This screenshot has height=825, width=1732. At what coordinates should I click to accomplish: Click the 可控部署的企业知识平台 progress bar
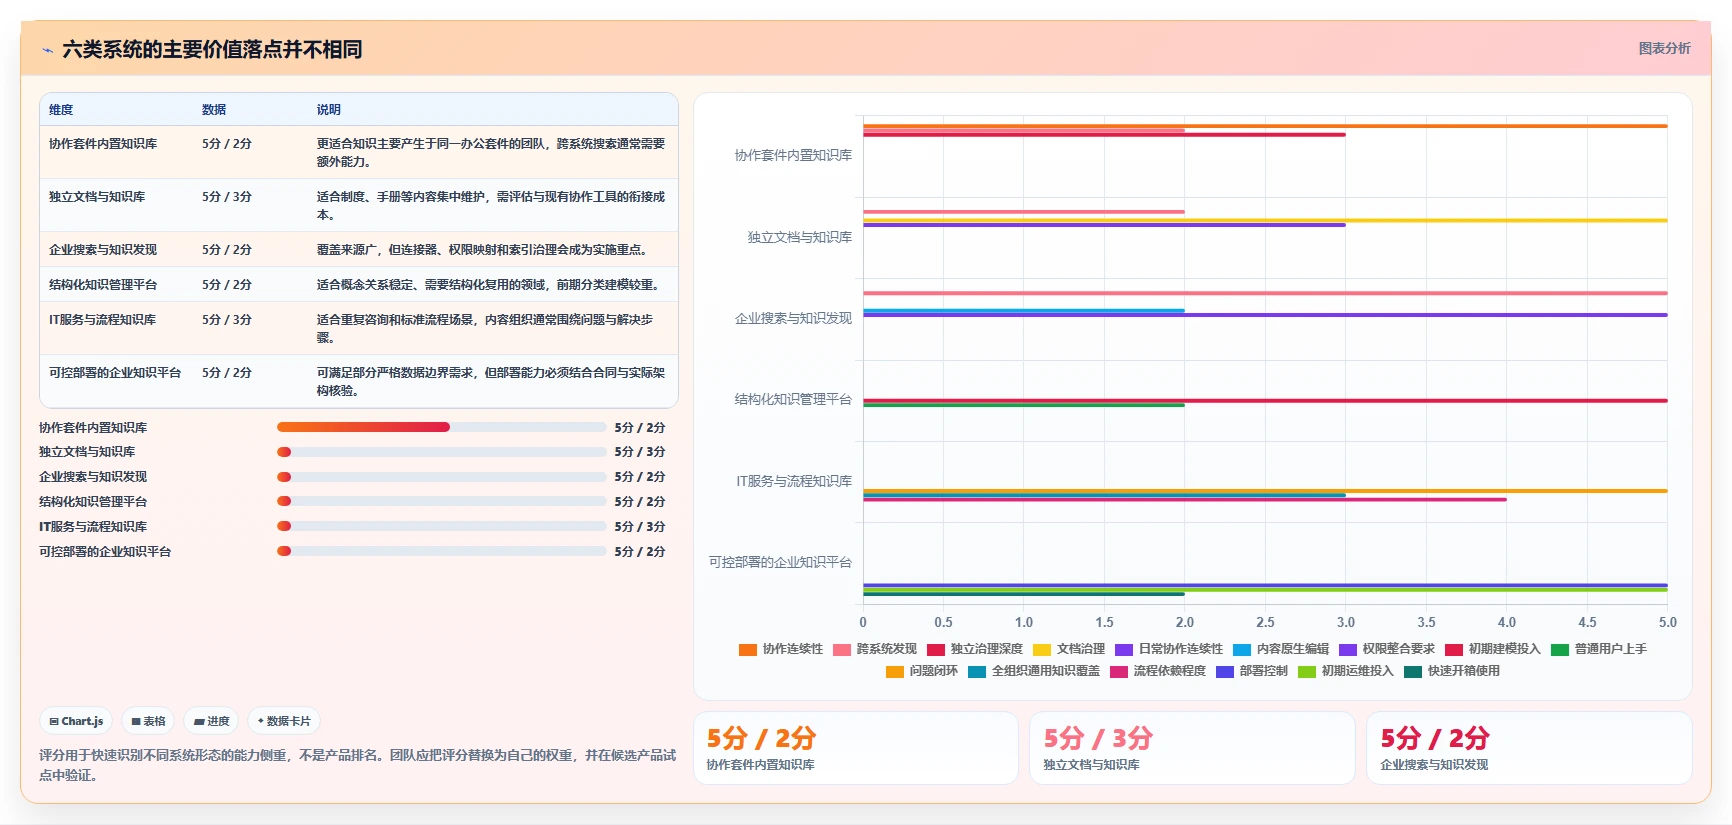click(441, 551)
